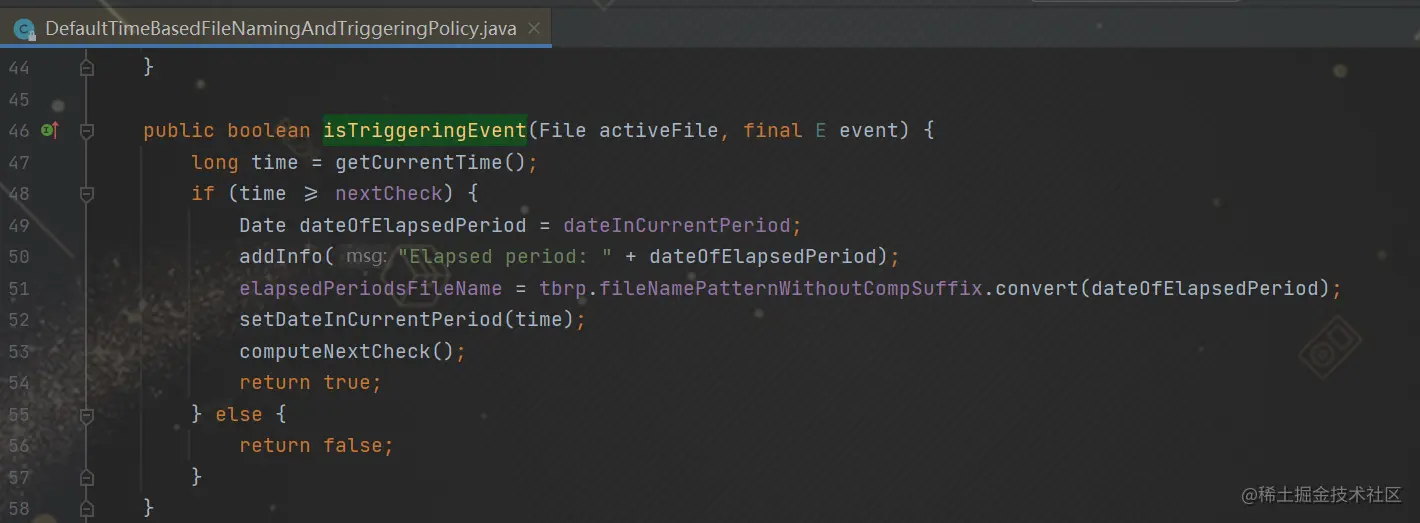Click the activeFile parameter name
1420x523 pixels.
(x=658, y=130)
